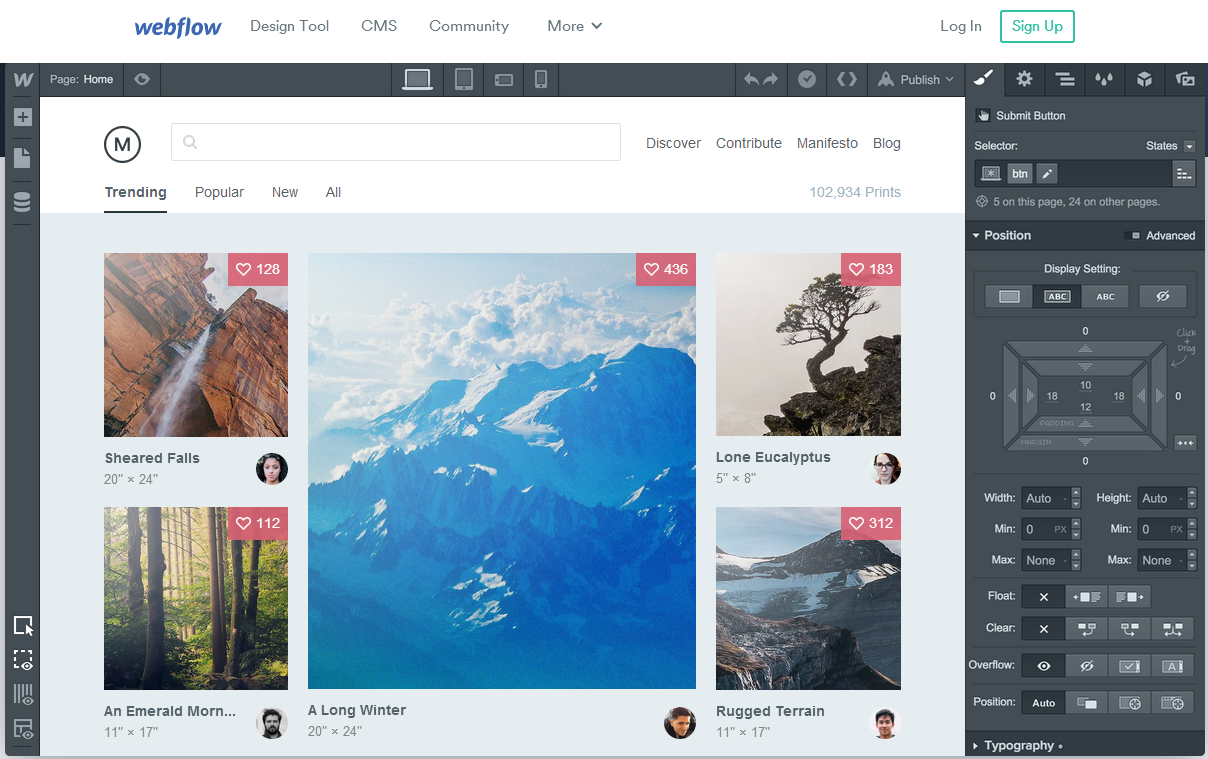Screen dimensions: 1208x759
Task: Open the Navigator panel icon
Action: (x=1065, y=79)
